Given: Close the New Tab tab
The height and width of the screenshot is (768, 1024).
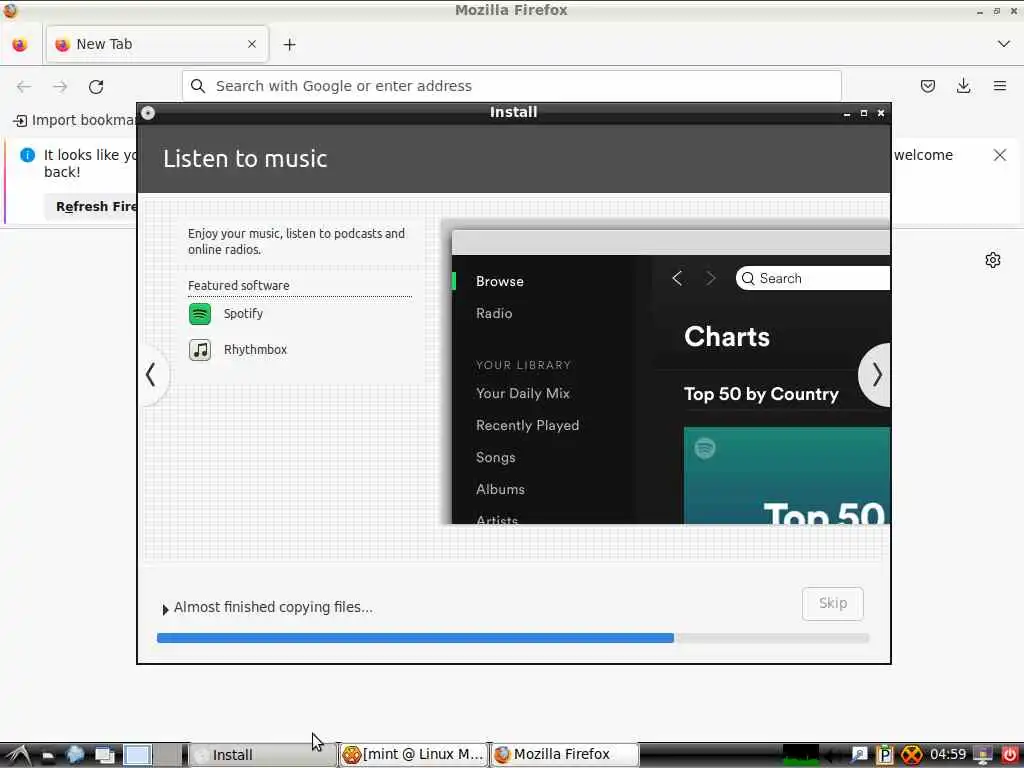Looking at the screenshot, I should pos(252,44).
